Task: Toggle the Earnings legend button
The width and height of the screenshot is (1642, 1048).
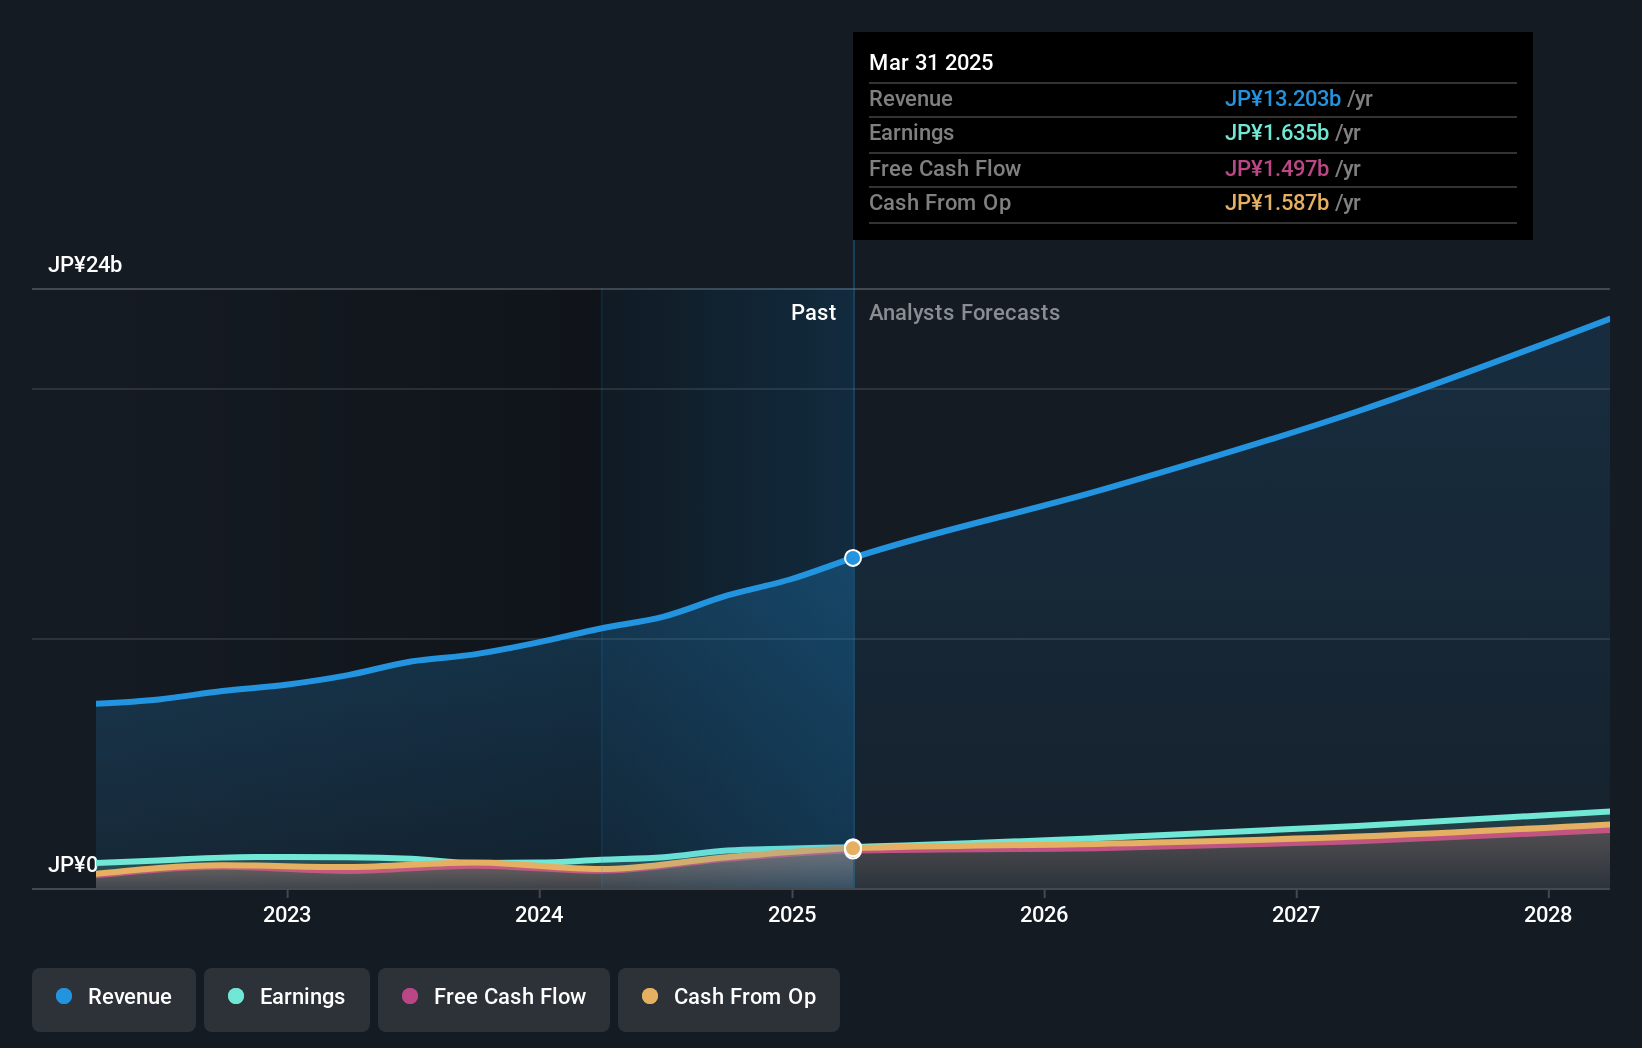Action: pos(287,999)
